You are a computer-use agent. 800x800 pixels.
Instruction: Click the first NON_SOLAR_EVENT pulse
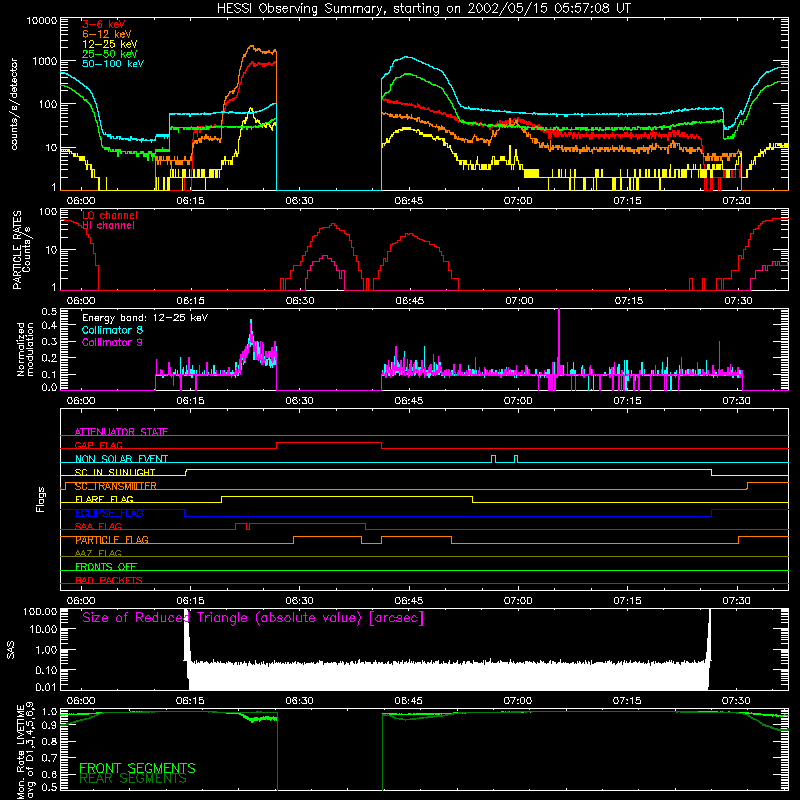pyautogui.click(x=493, y=459)
